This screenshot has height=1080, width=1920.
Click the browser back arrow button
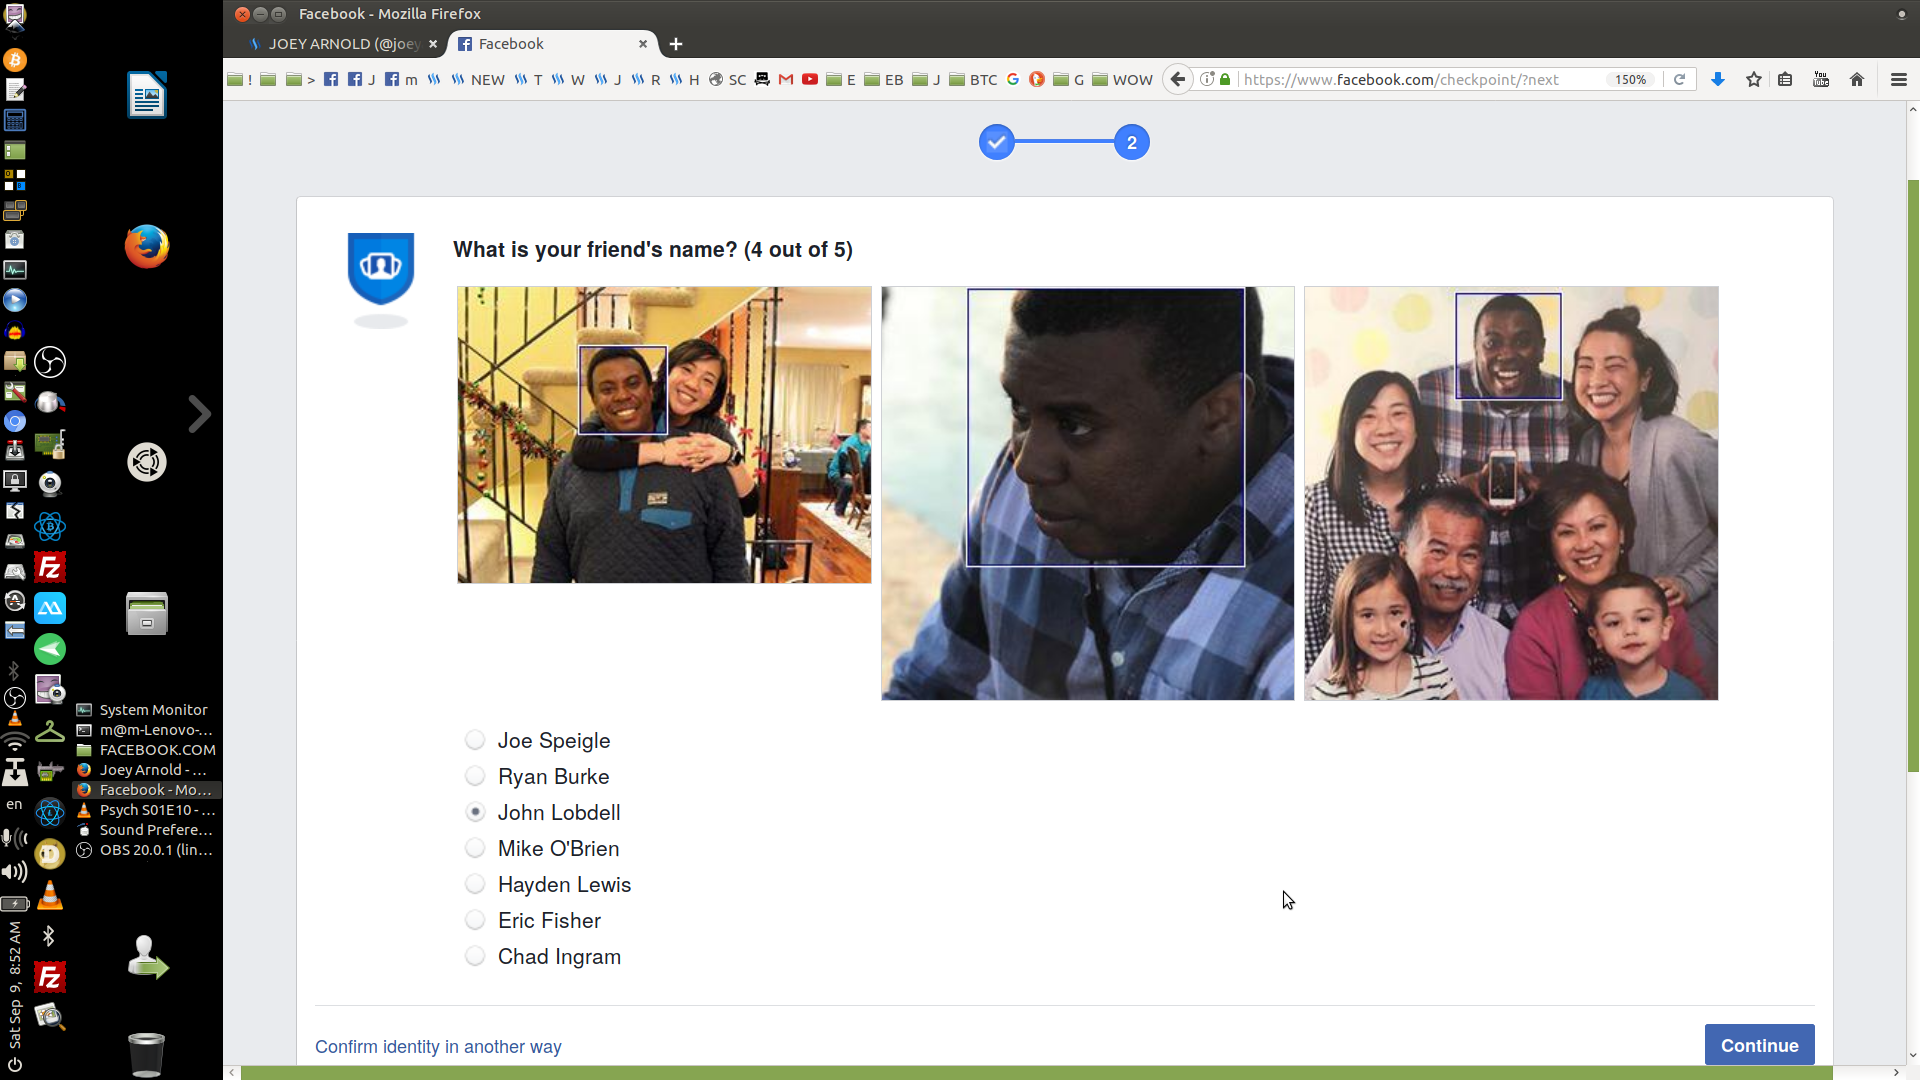click(x=1178, y=79)
